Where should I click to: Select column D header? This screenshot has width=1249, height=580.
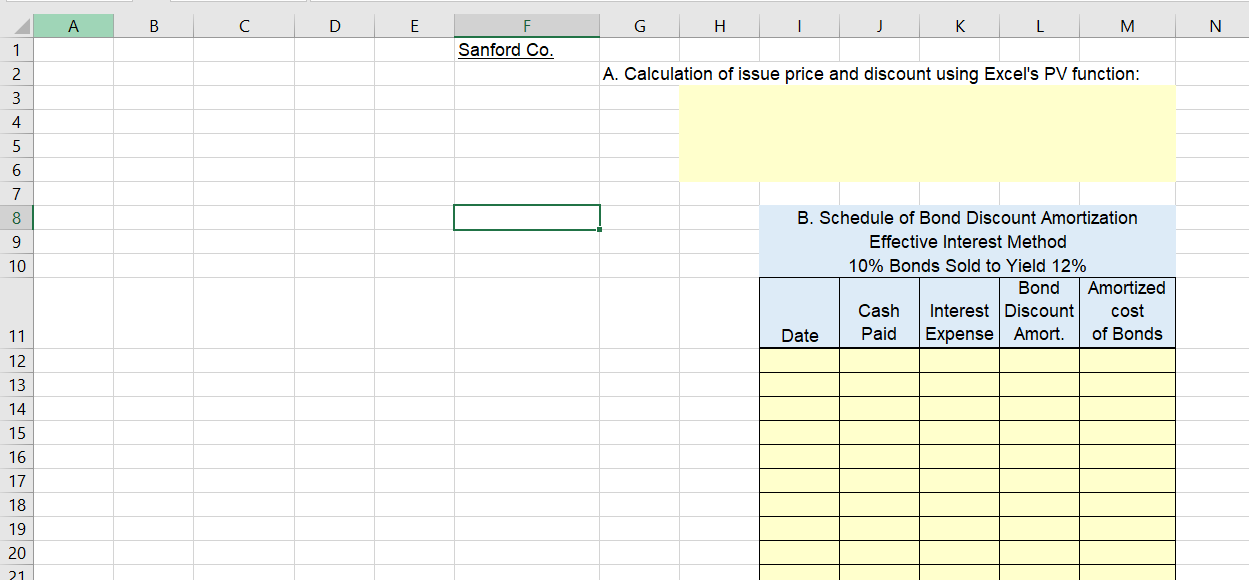point(334,27)
